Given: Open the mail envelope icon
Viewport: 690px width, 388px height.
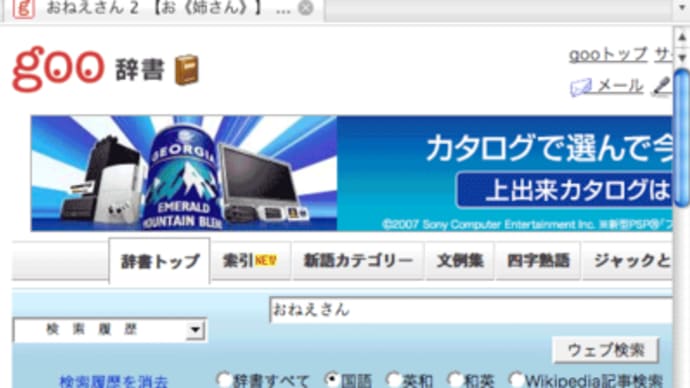Looking at the screenshot, I should click(x=581, y=87).
